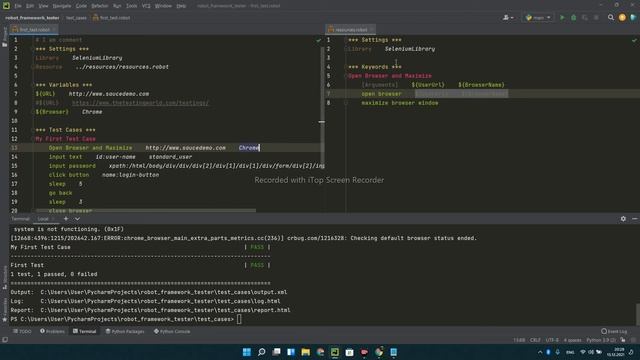Click the terminal command prompt input
Screen dimensions: 640x360
pyautogui.click(x=239, y=319)
